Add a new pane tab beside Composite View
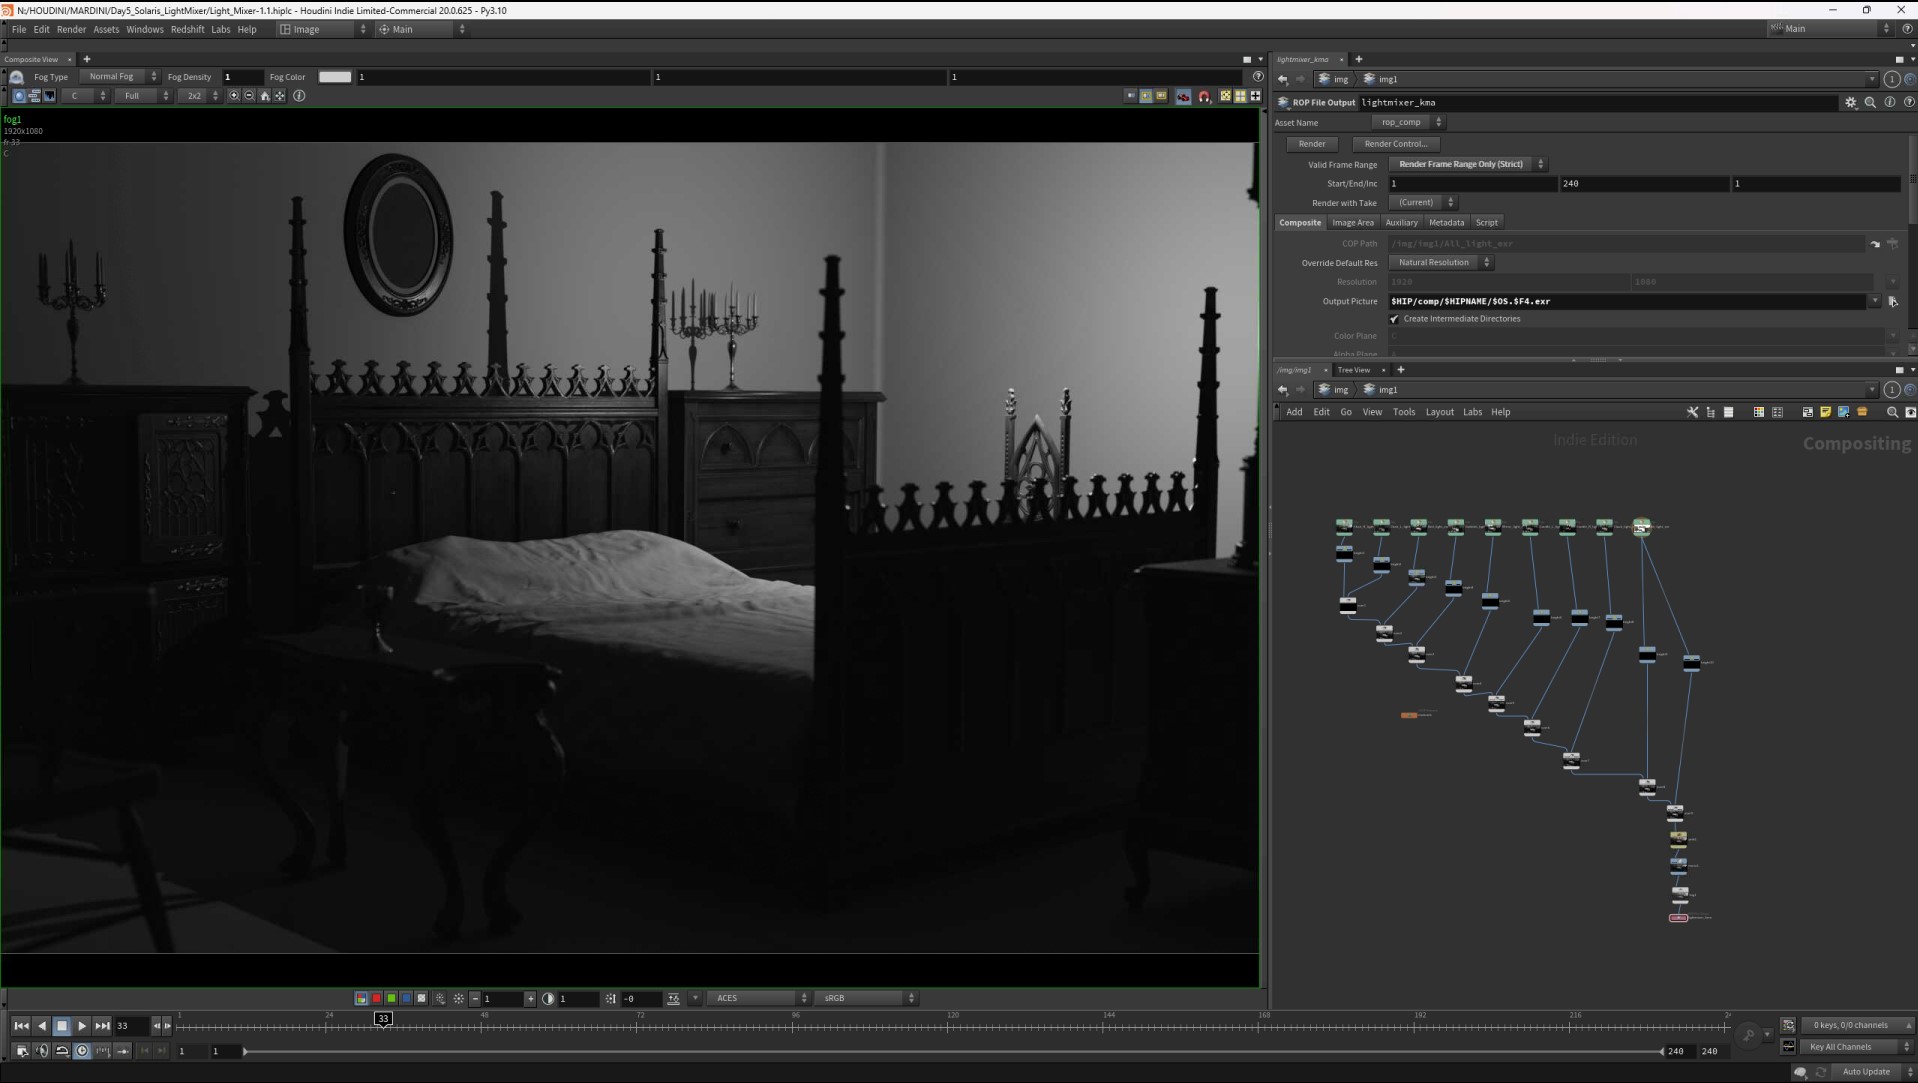The width and height of the screenshot is (1918, 1083). click(87, 59)
